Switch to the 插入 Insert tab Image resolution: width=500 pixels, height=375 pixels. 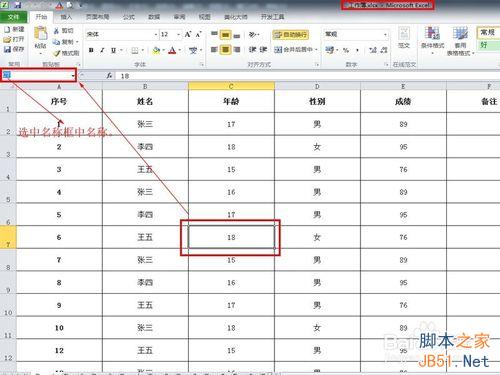tap(66, 17)
